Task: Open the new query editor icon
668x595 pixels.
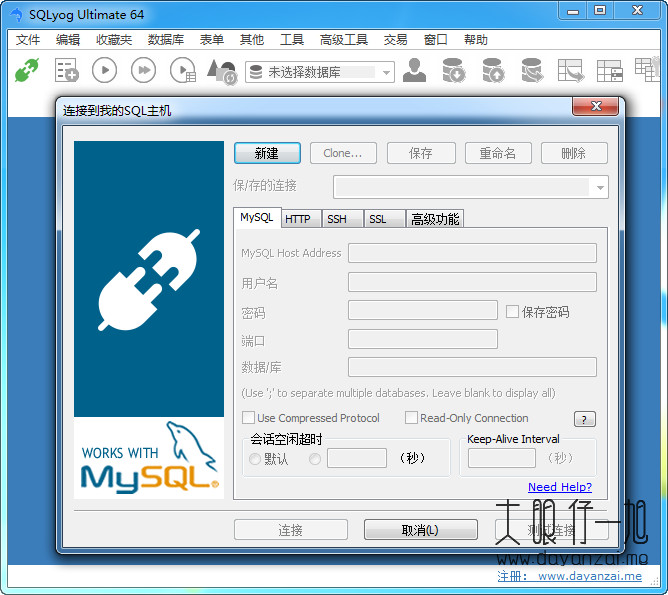Action: click(66, 70)
